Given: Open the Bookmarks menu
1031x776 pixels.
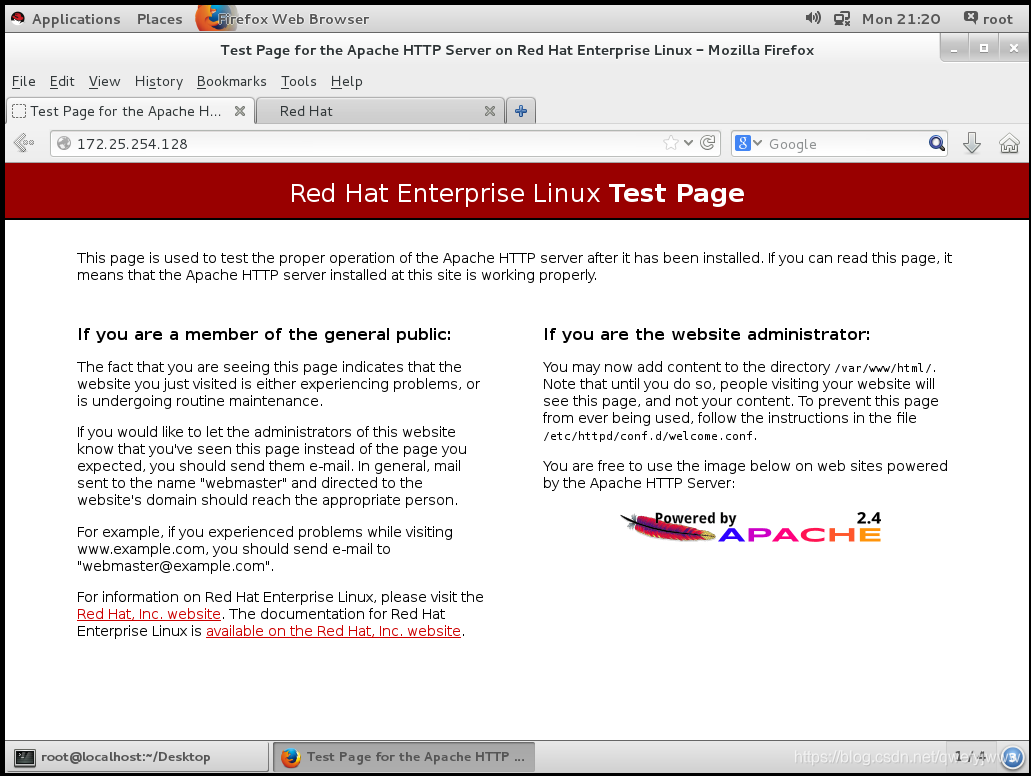Looking at the screenshot, I should [x=231, y=82].
